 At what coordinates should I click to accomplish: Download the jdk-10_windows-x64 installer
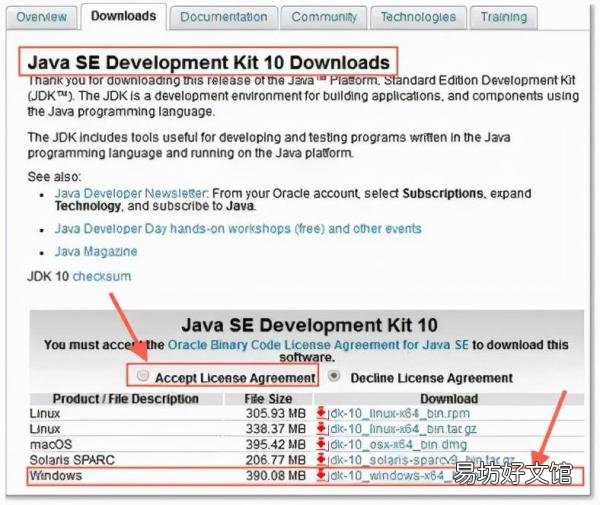[x=390, y=476]
